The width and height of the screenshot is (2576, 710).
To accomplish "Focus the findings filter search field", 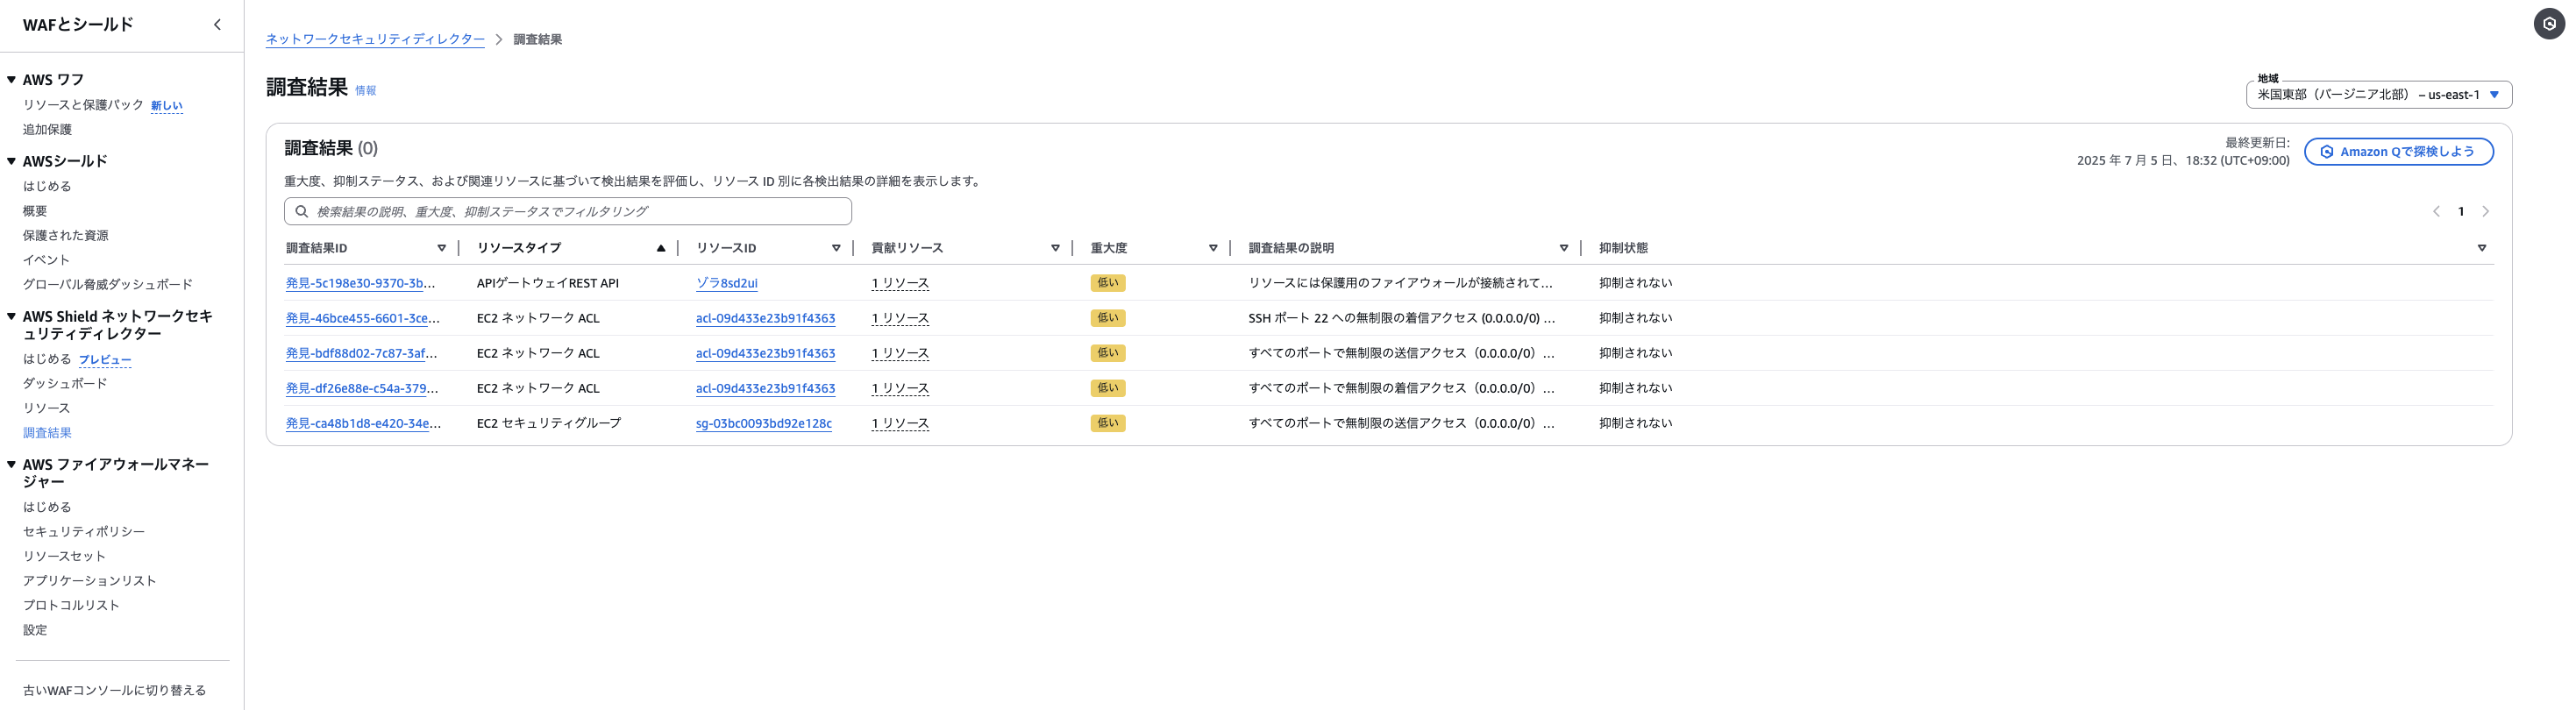I will pos(568,212).
